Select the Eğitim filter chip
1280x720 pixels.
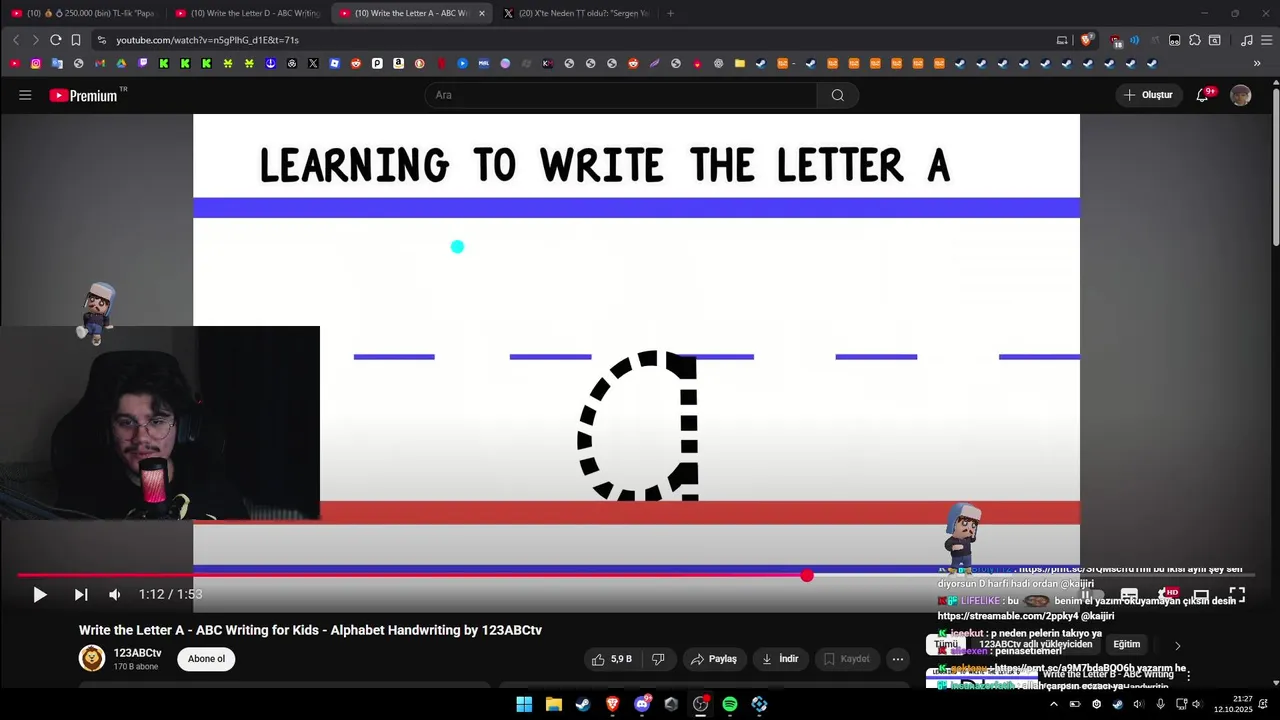coord(1126,645)
